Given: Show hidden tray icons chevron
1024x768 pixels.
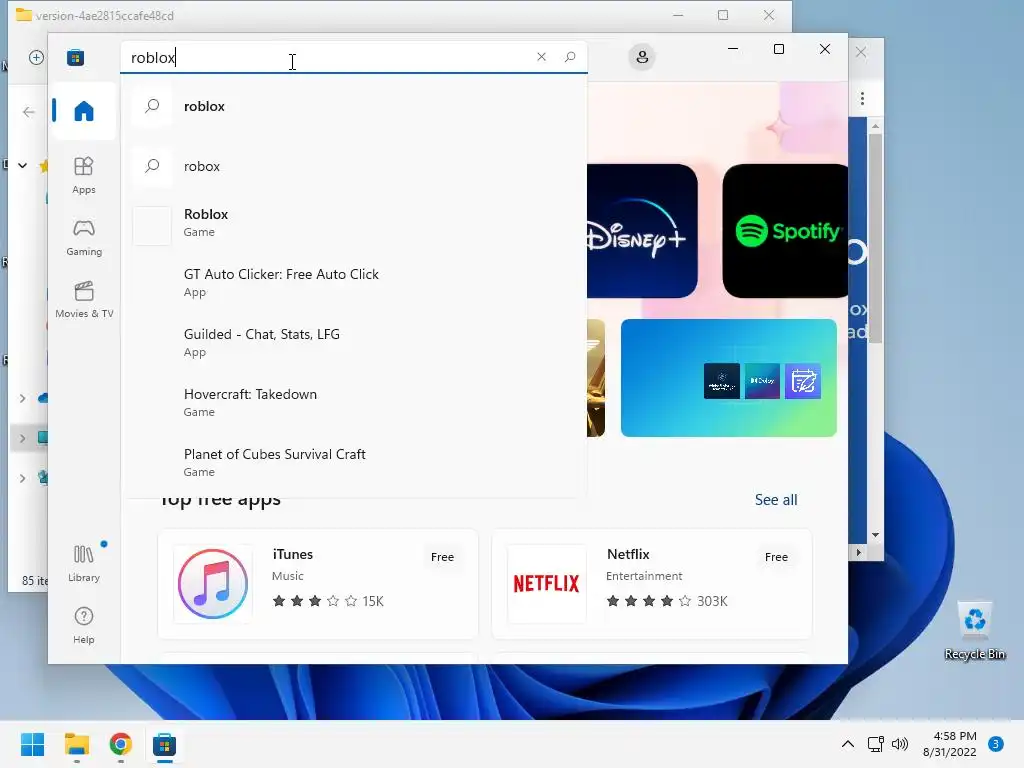Looking at the screenshot, I should tap(848, 744).
